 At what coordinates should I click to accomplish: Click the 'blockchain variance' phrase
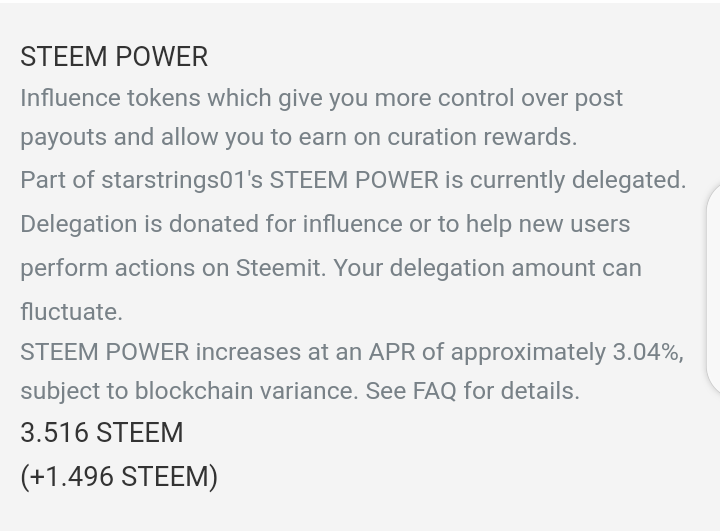click(246, 391)
